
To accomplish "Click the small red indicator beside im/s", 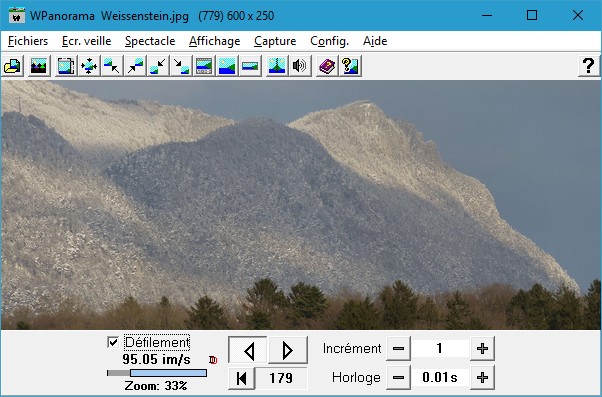I will click(x=213, y=360).
